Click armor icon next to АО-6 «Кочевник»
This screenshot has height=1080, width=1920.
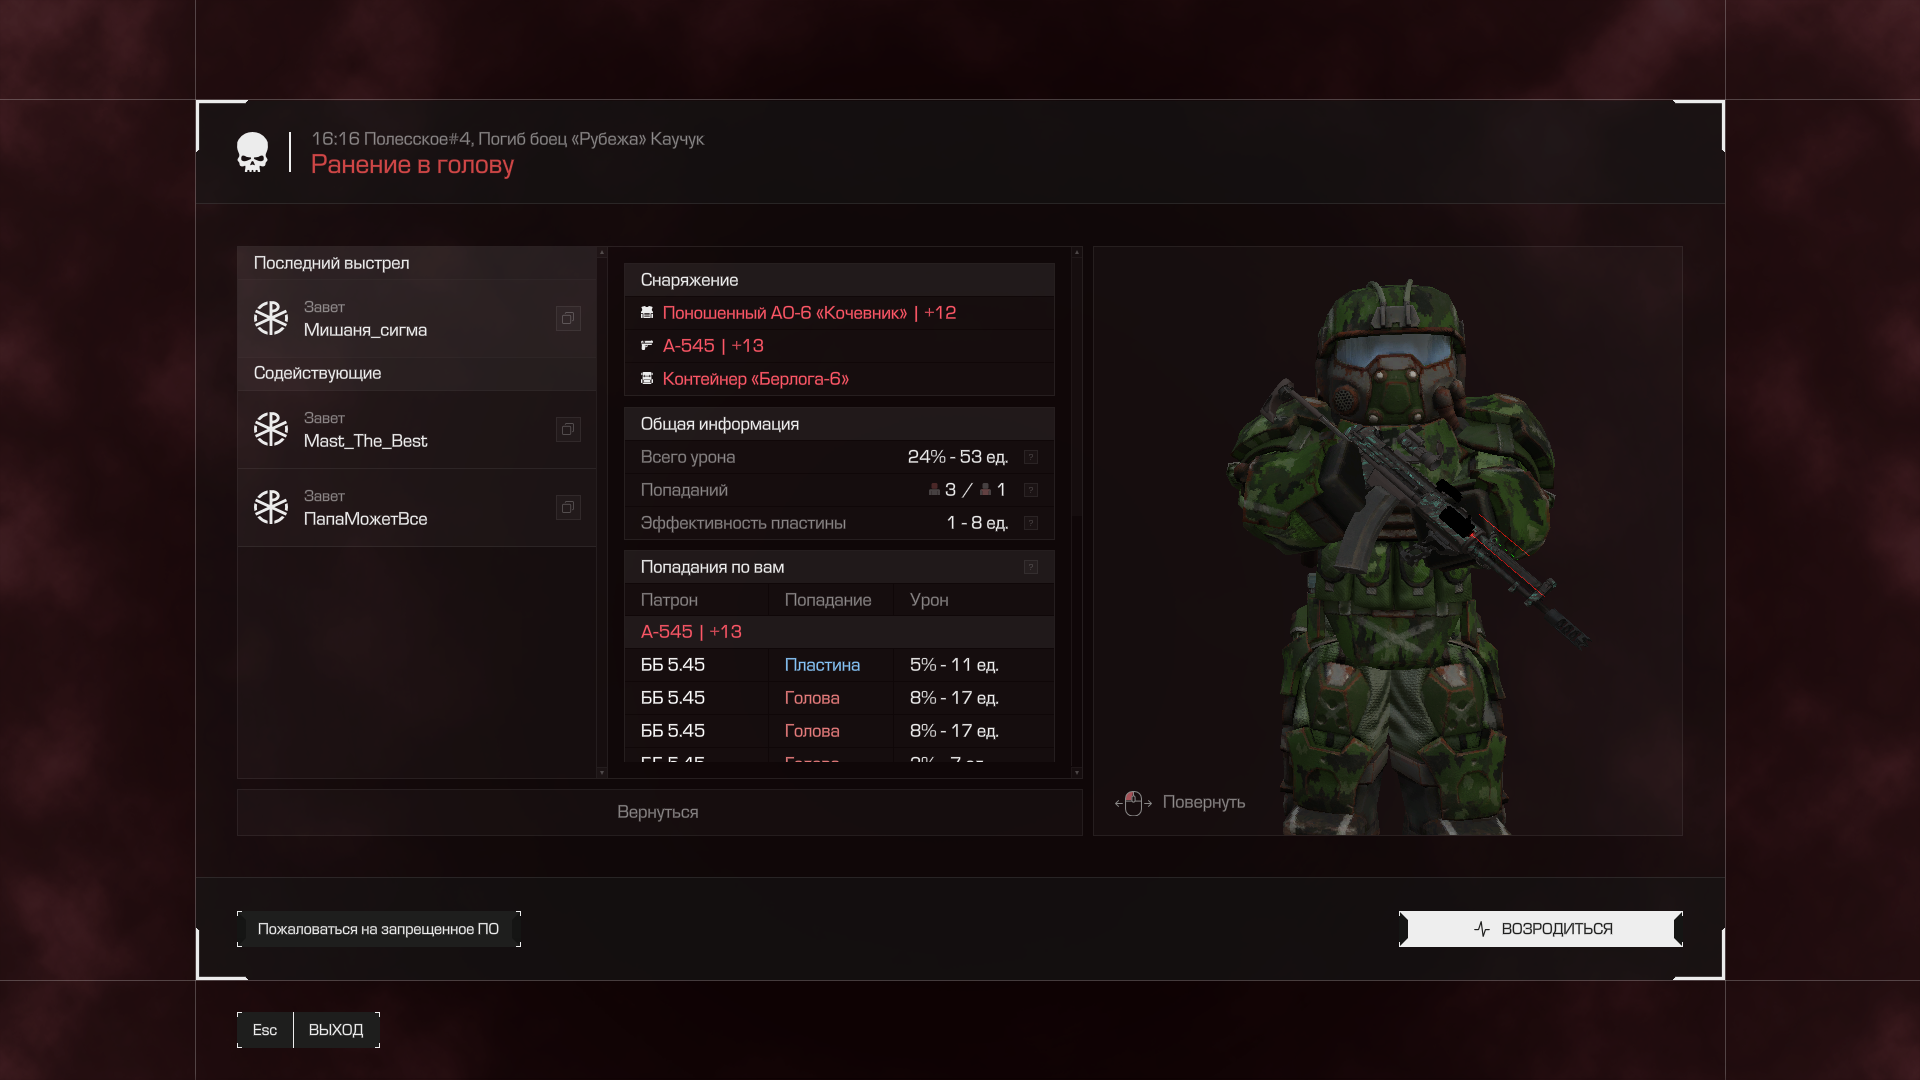coord(647,313)
